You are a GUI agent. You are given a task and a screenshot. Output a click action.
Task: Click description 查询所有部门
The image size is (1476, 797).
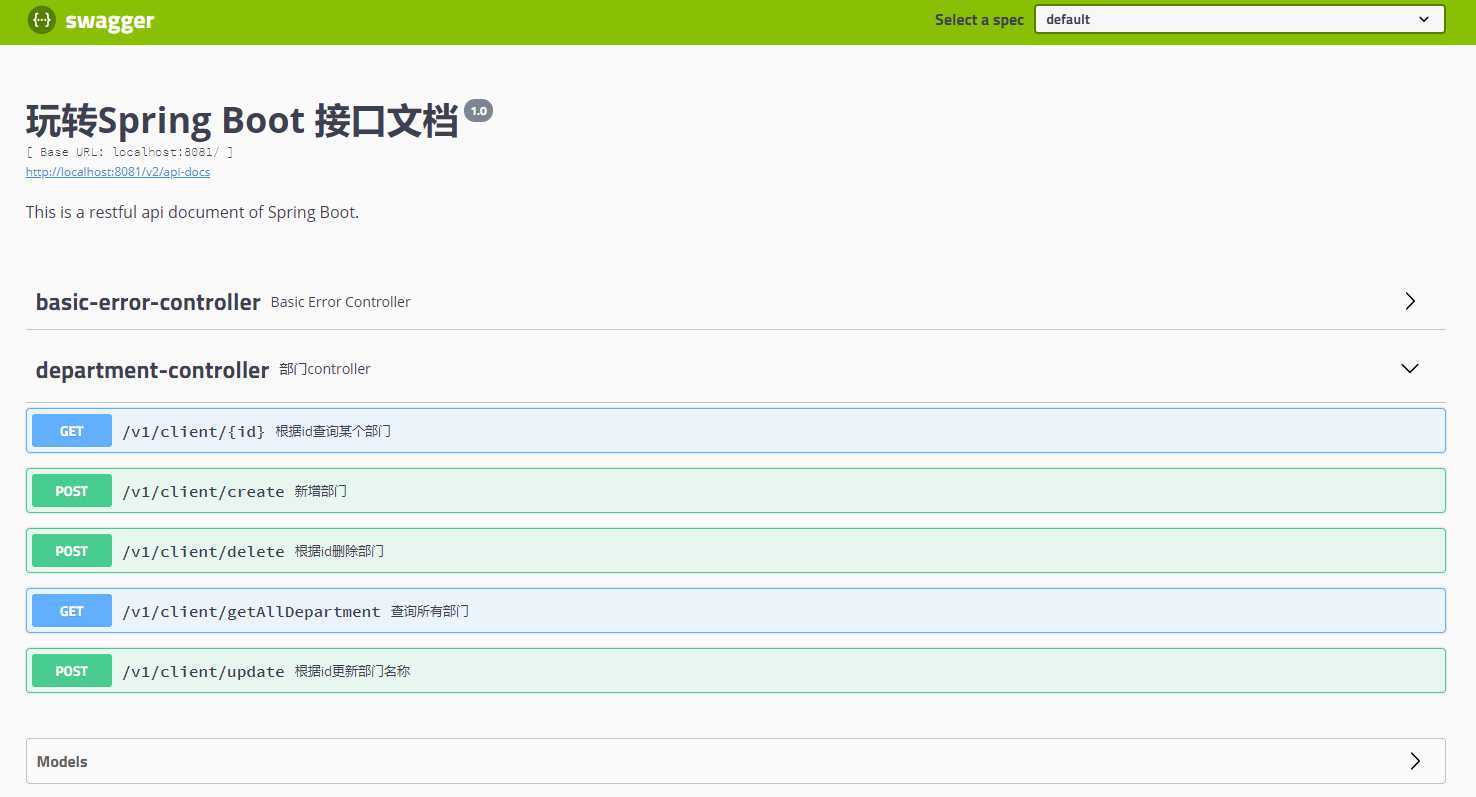(430, 611)
